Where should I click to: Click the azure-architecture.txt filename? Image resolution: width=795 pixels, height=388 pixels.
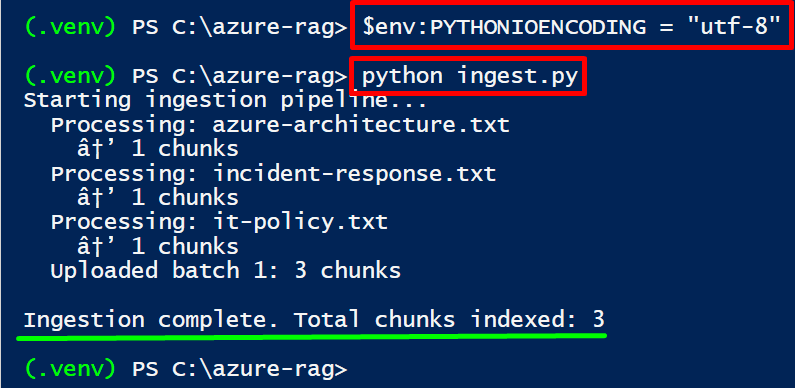[x=361, y=124]
